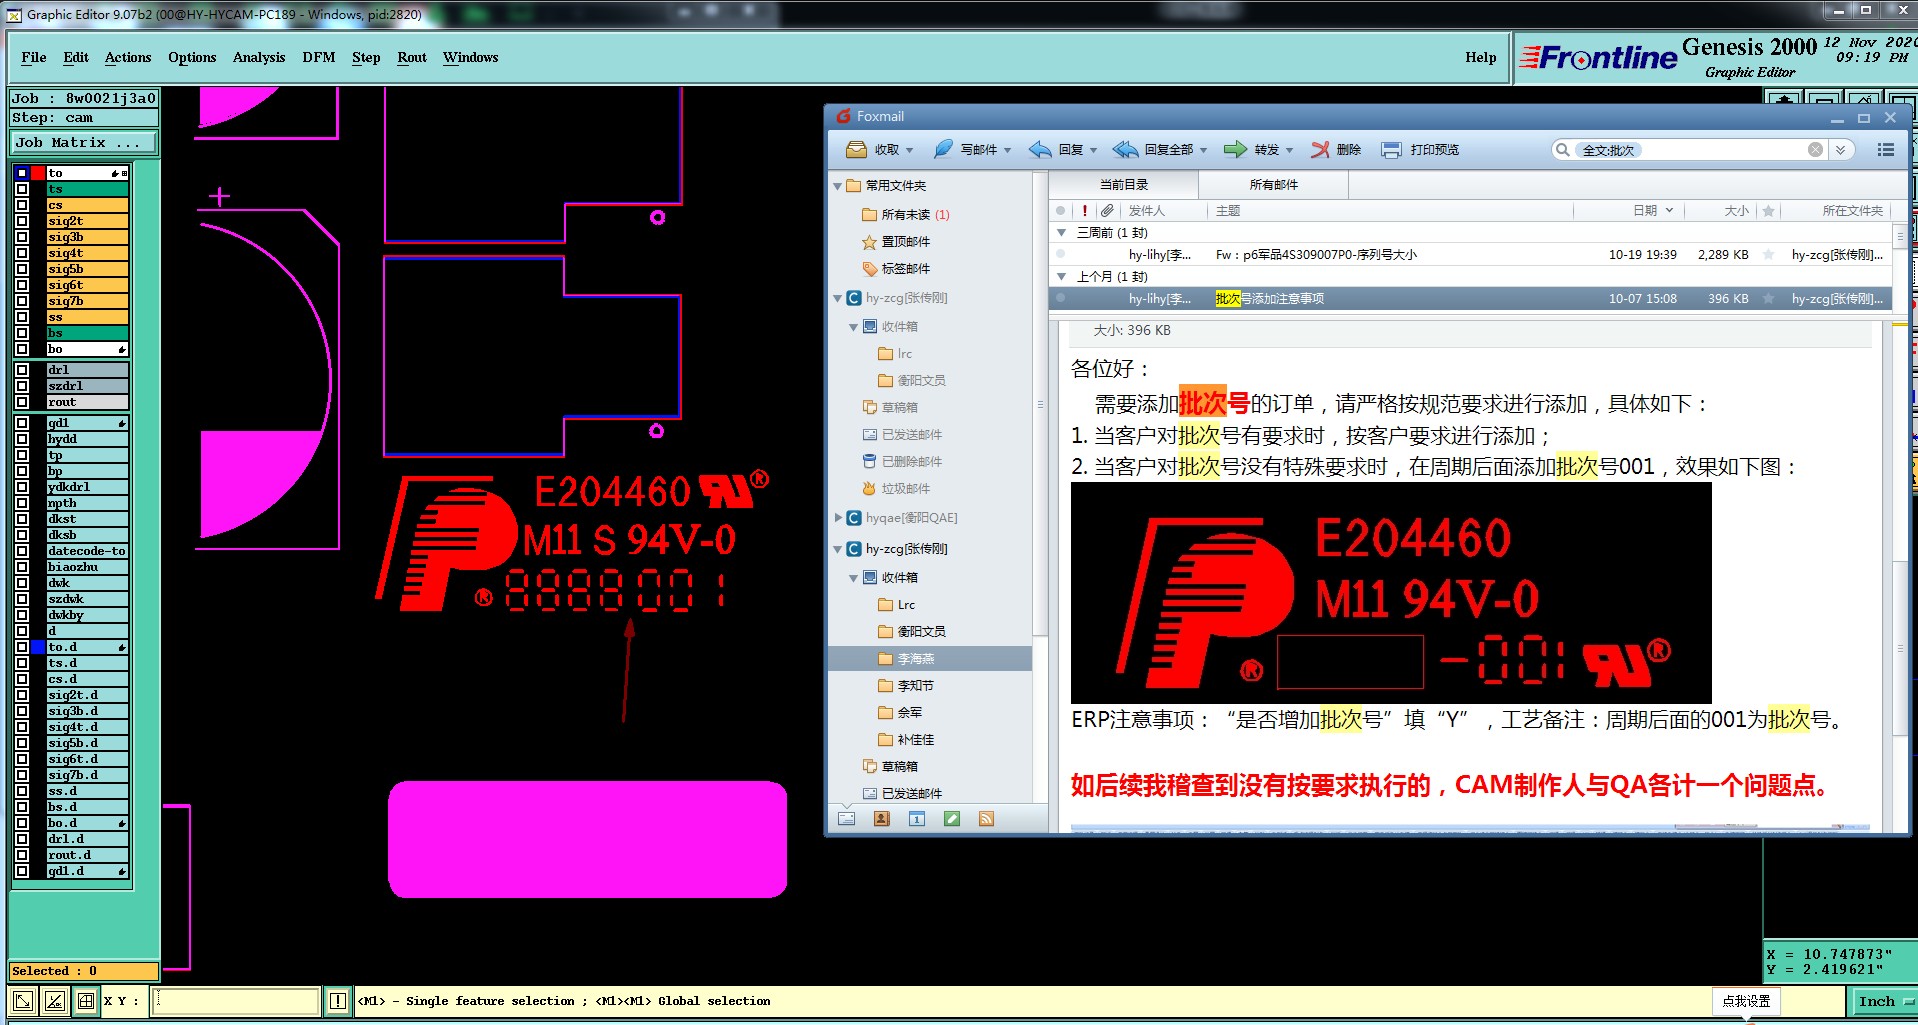Toggle the checkbox for layer drl
The height and width of the screenshot is (1025, 1918).
22,370
